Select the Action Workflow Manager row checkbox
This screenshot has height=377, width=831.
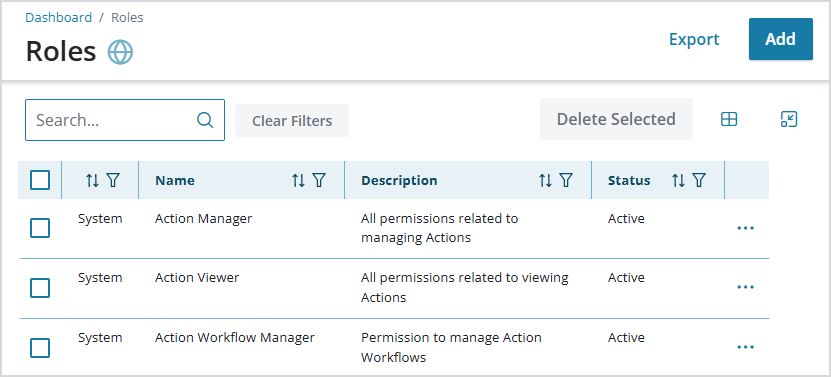click(40, 348)
